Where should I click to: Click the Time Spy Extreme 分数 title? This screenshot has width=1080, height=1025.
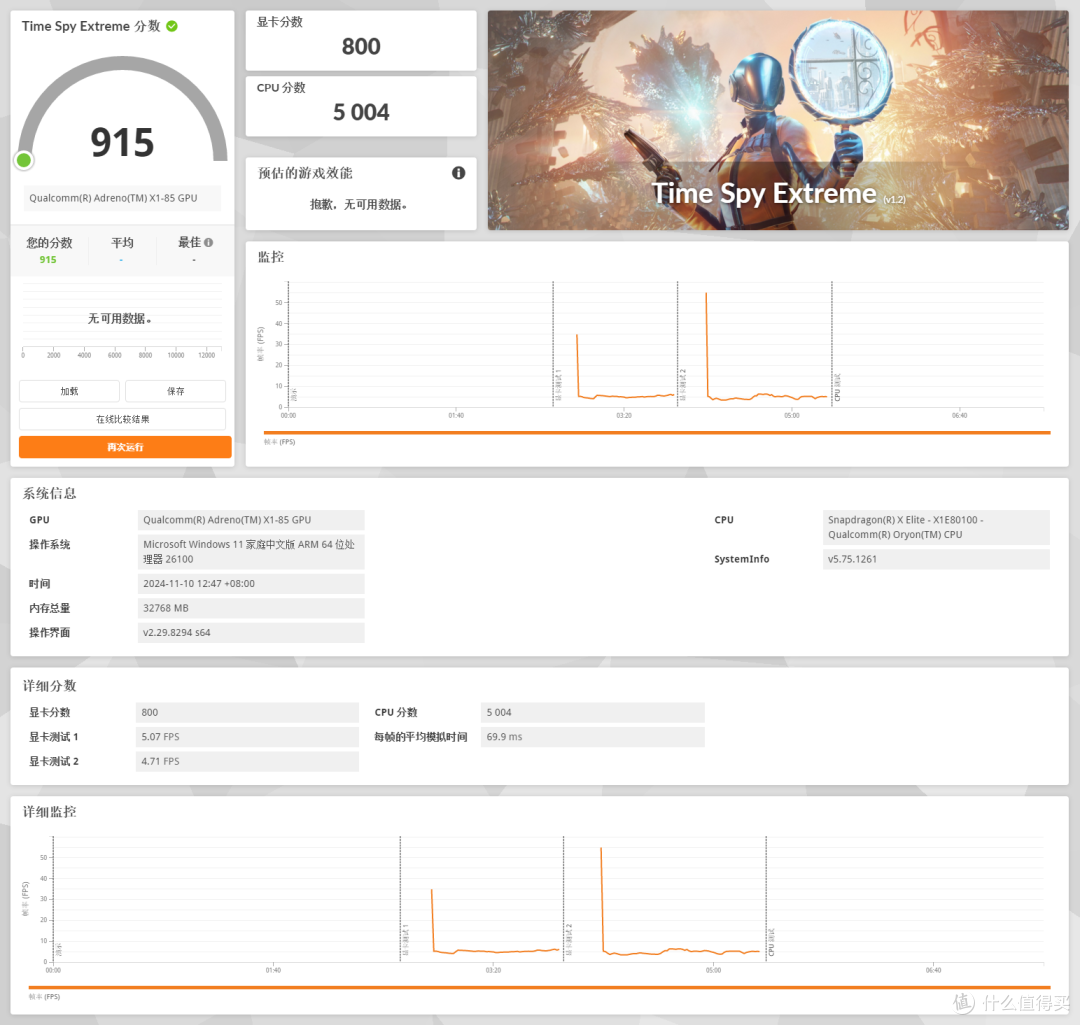coord(91,26)
